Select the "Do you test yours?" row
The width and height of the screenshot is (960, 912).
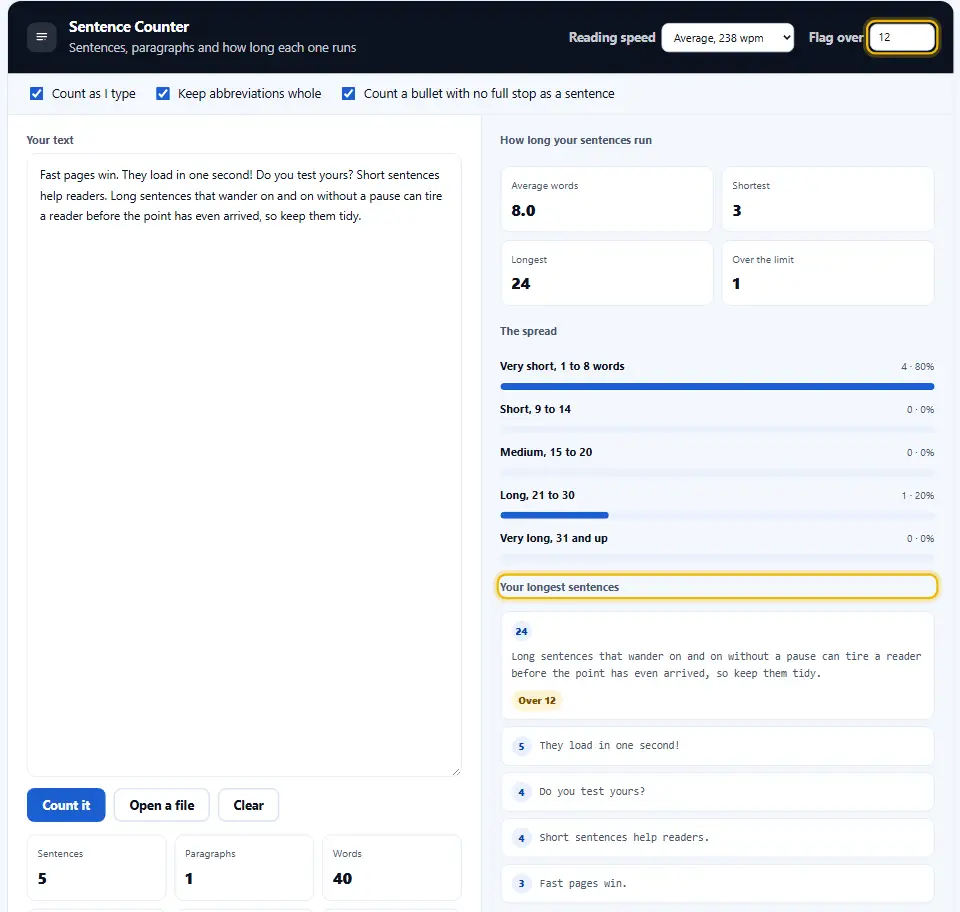point(717,791)
